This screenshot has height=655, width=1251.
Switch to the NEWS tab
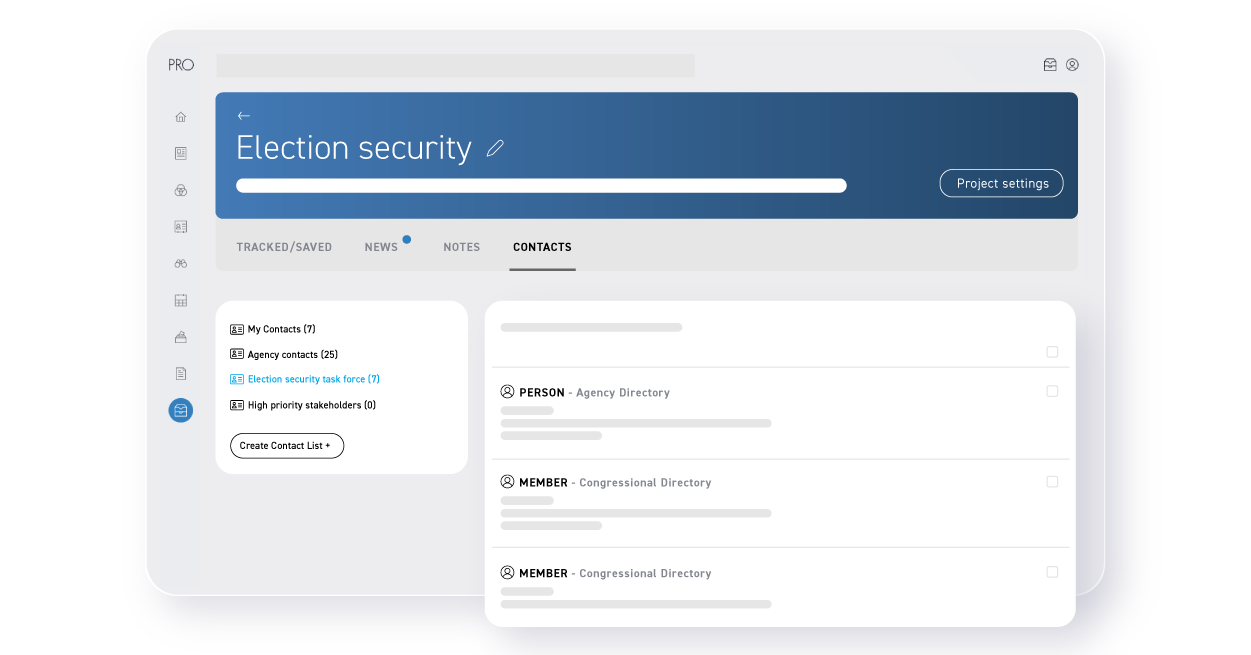pos(381,247)
